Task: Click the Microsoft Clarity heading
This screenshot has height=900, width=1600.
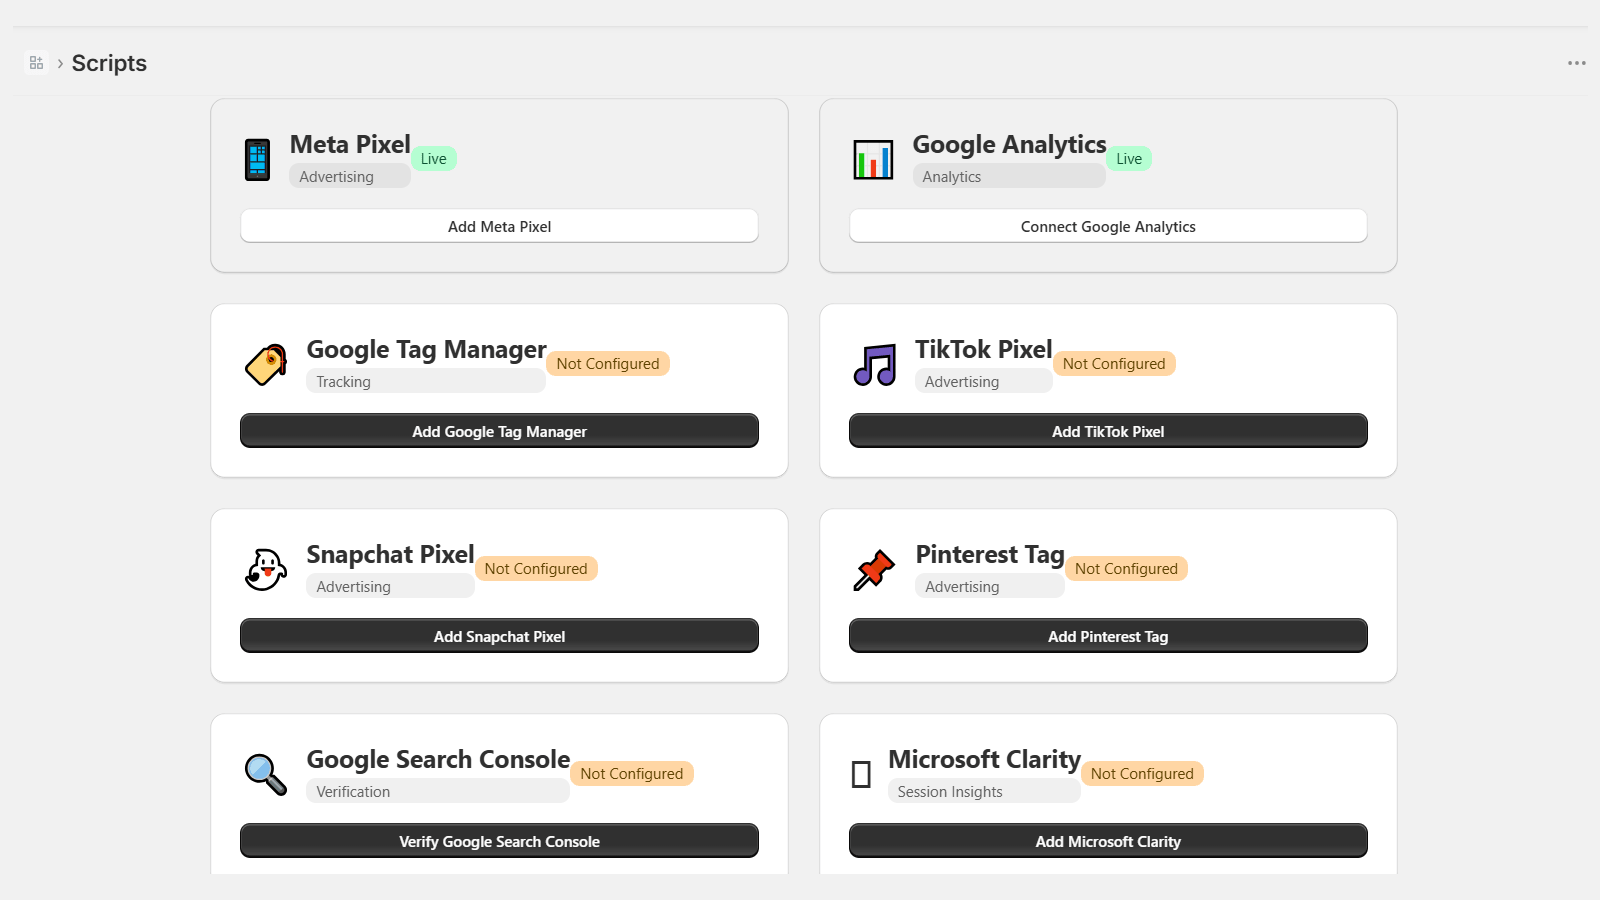Action: pyautogui.click(x=984, y=759)
